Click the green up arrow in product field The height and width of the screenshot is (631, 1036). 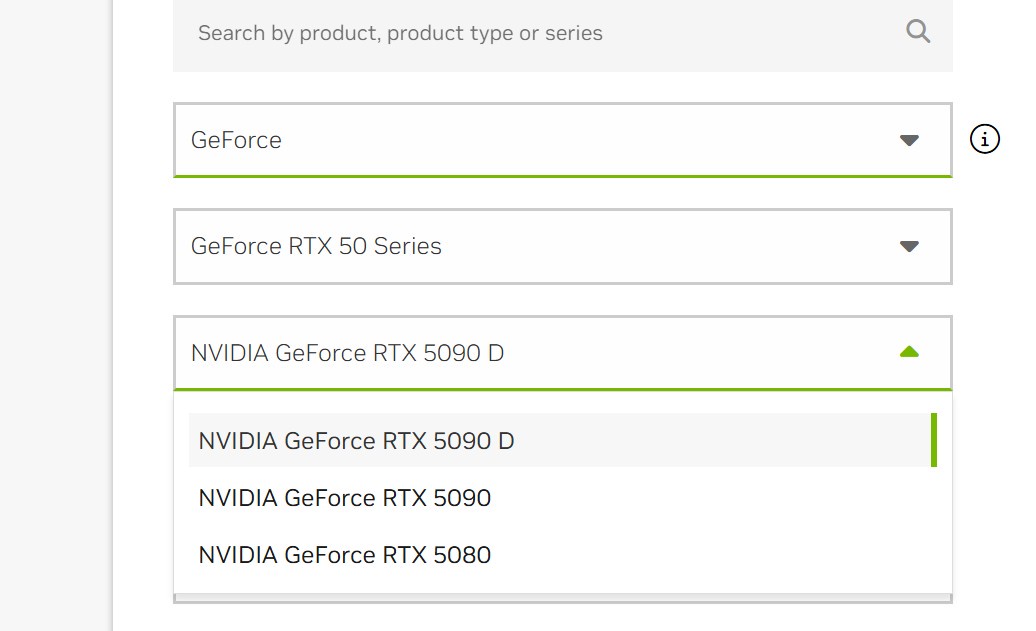click(909, 352)
